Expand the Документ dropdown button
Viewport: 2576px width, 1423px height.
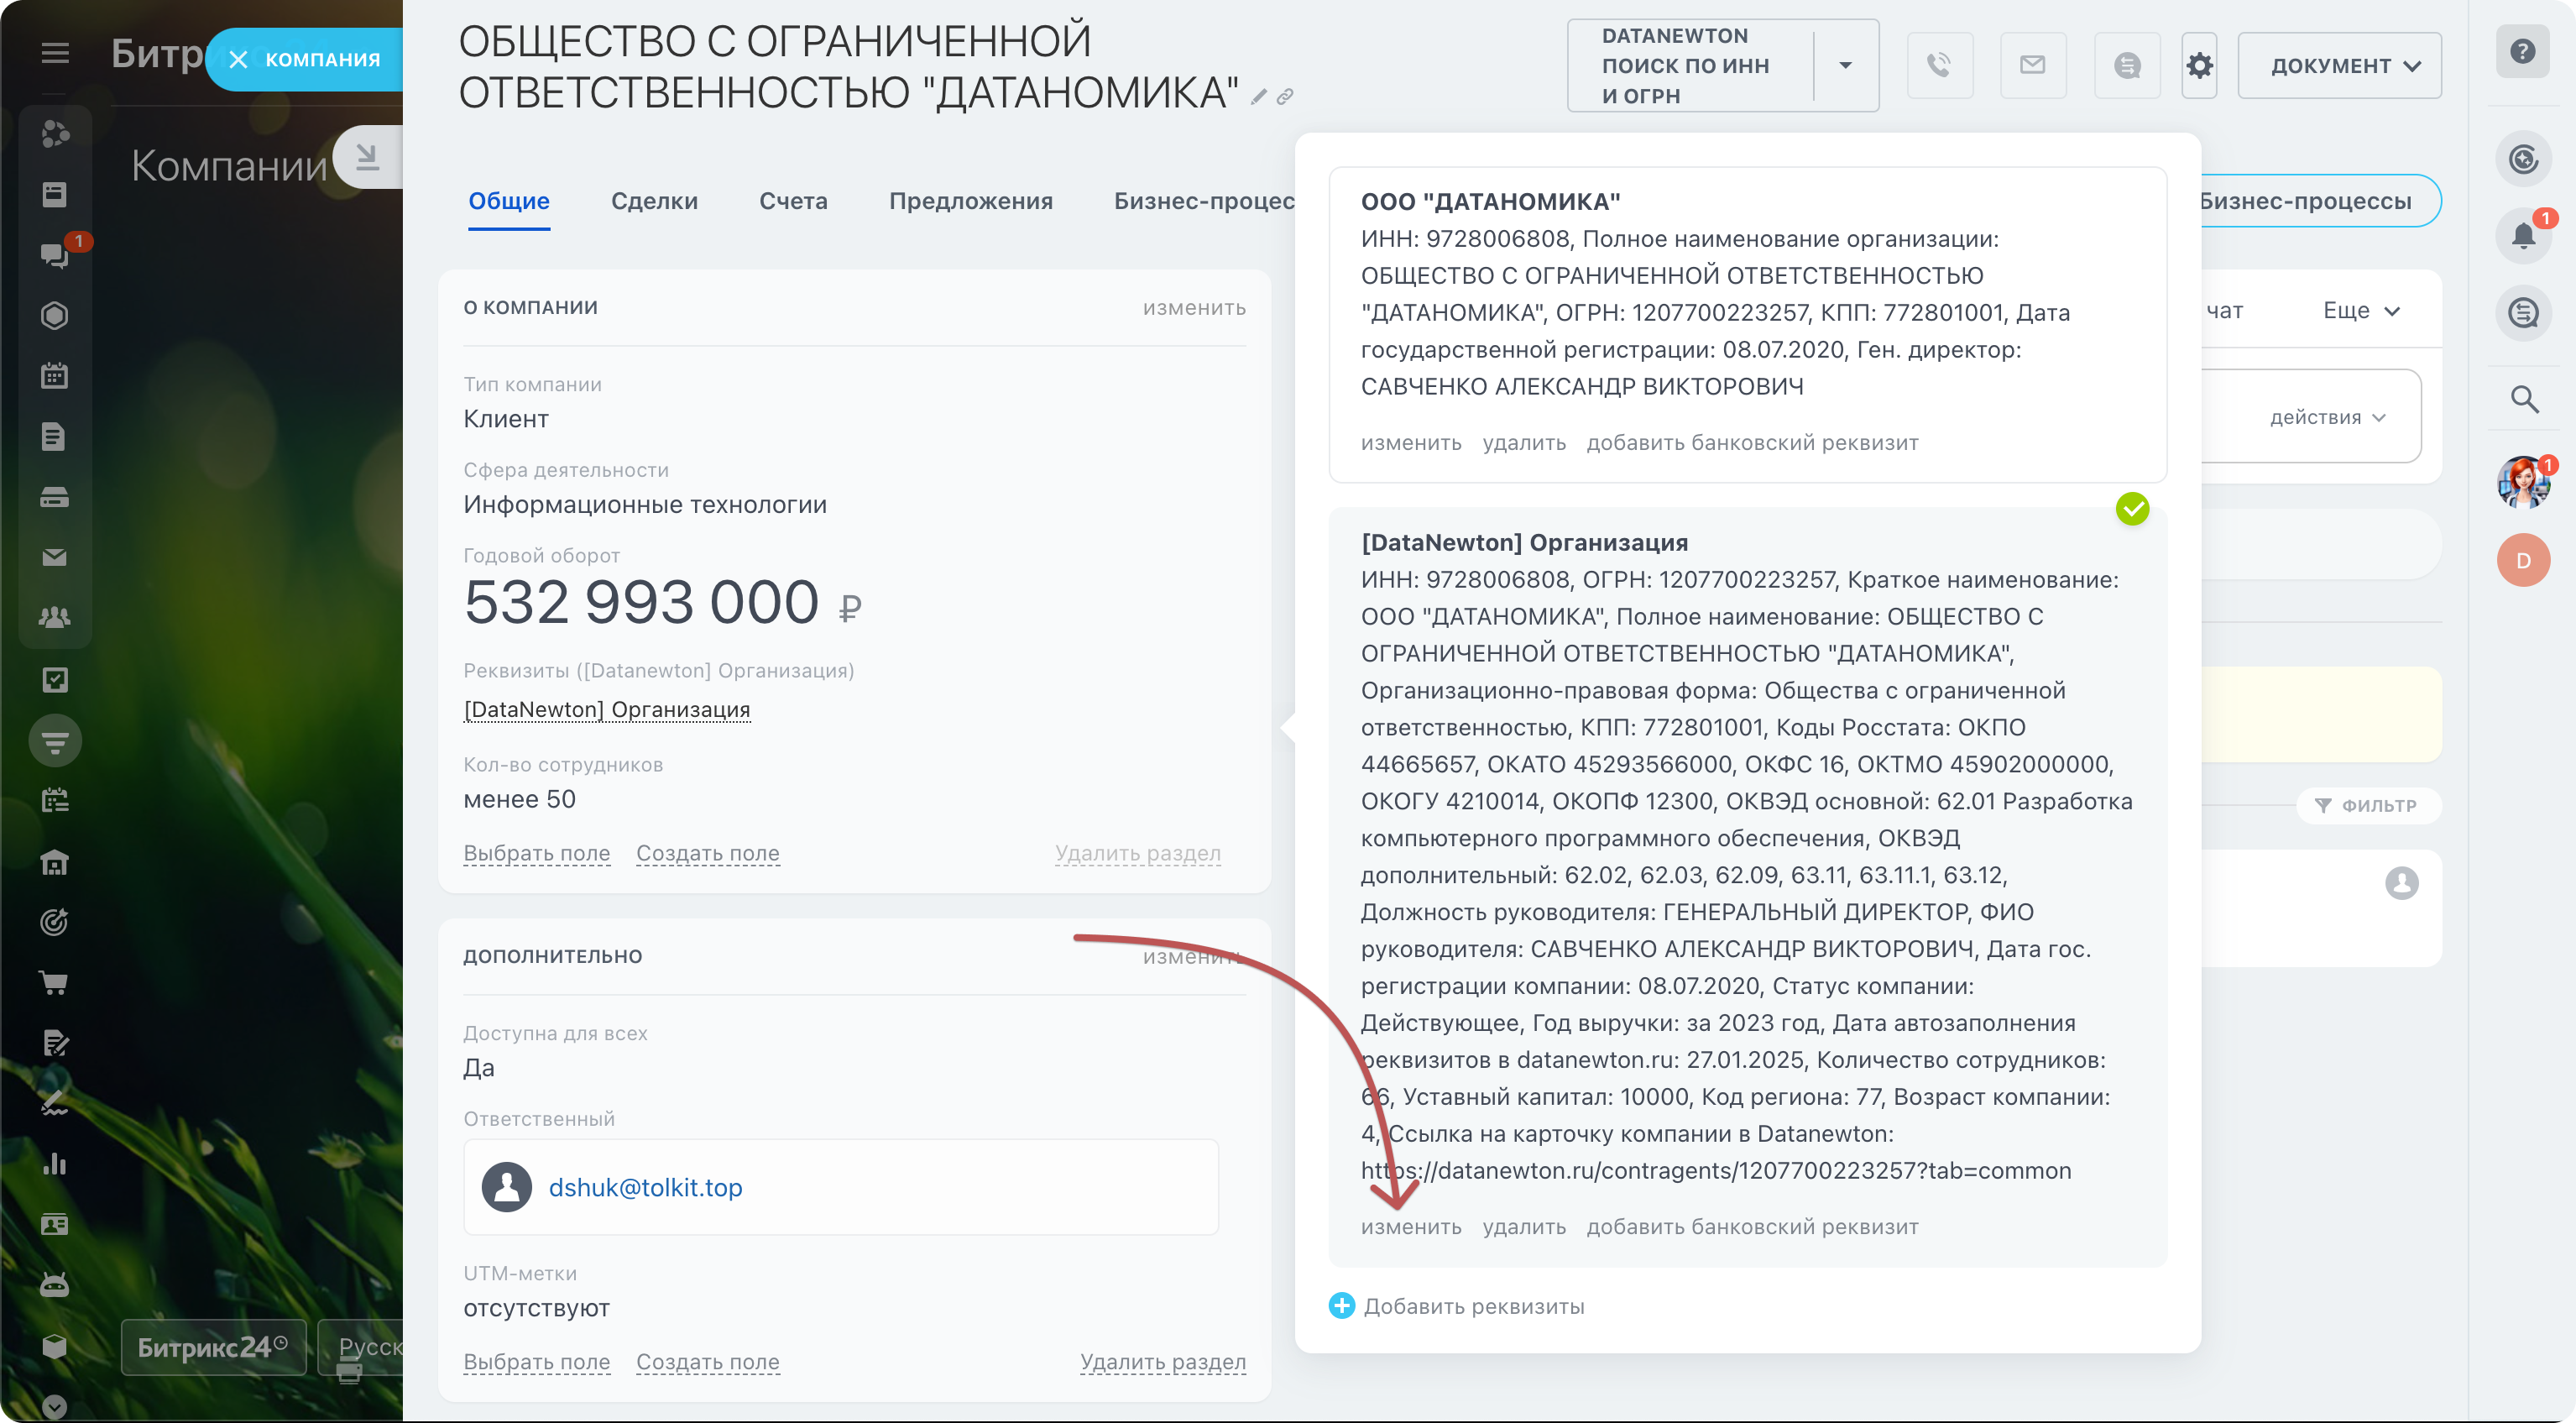[x=2339, y=66]
